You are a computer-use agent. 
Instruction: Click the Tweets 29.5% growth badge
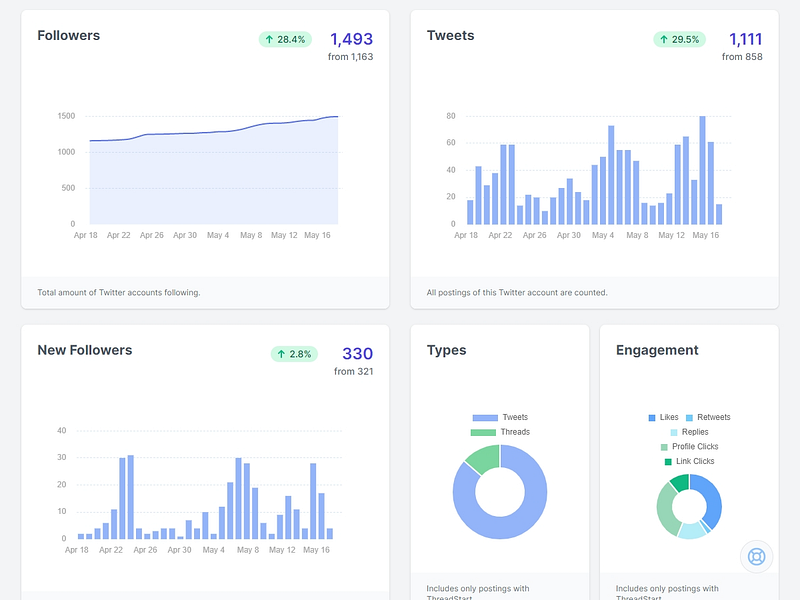(680, 39)
